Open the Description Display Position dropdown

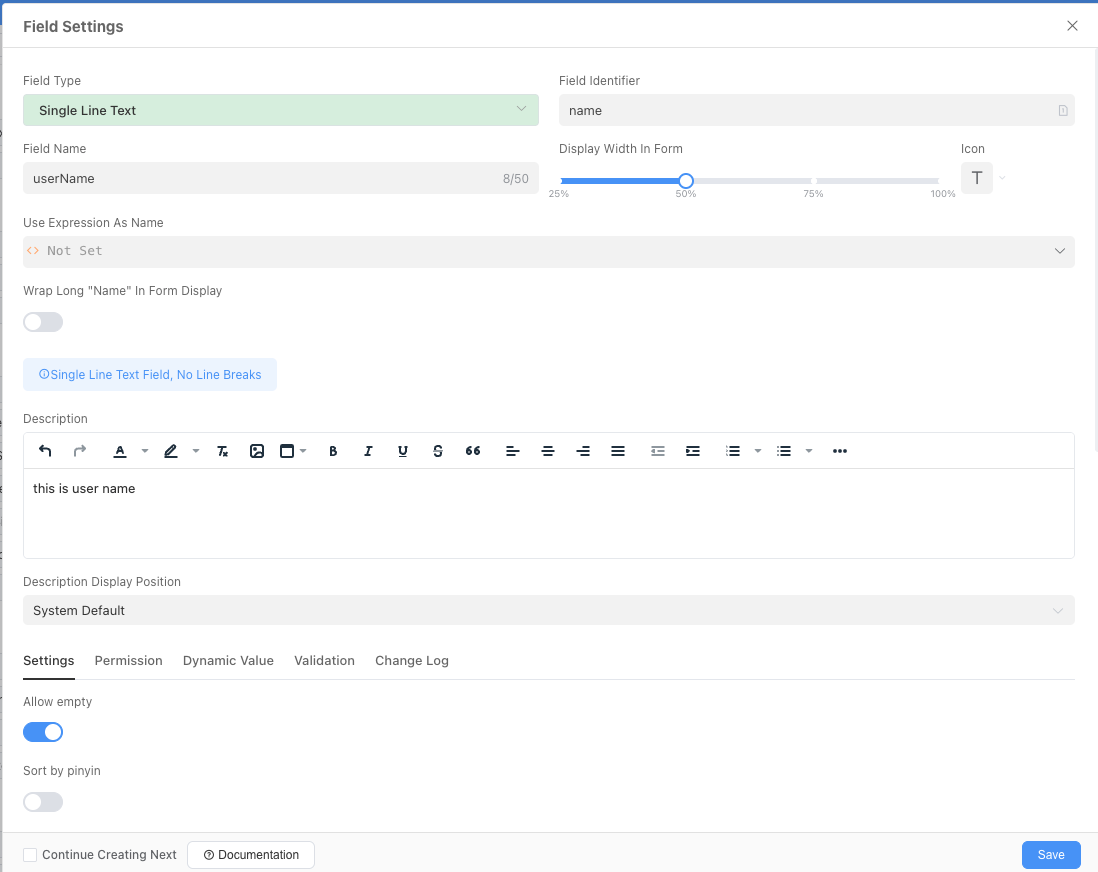point(548,610)
